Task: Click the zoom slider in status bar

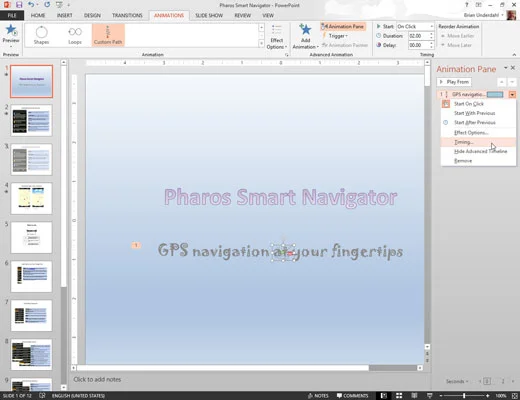Action: 464,396
